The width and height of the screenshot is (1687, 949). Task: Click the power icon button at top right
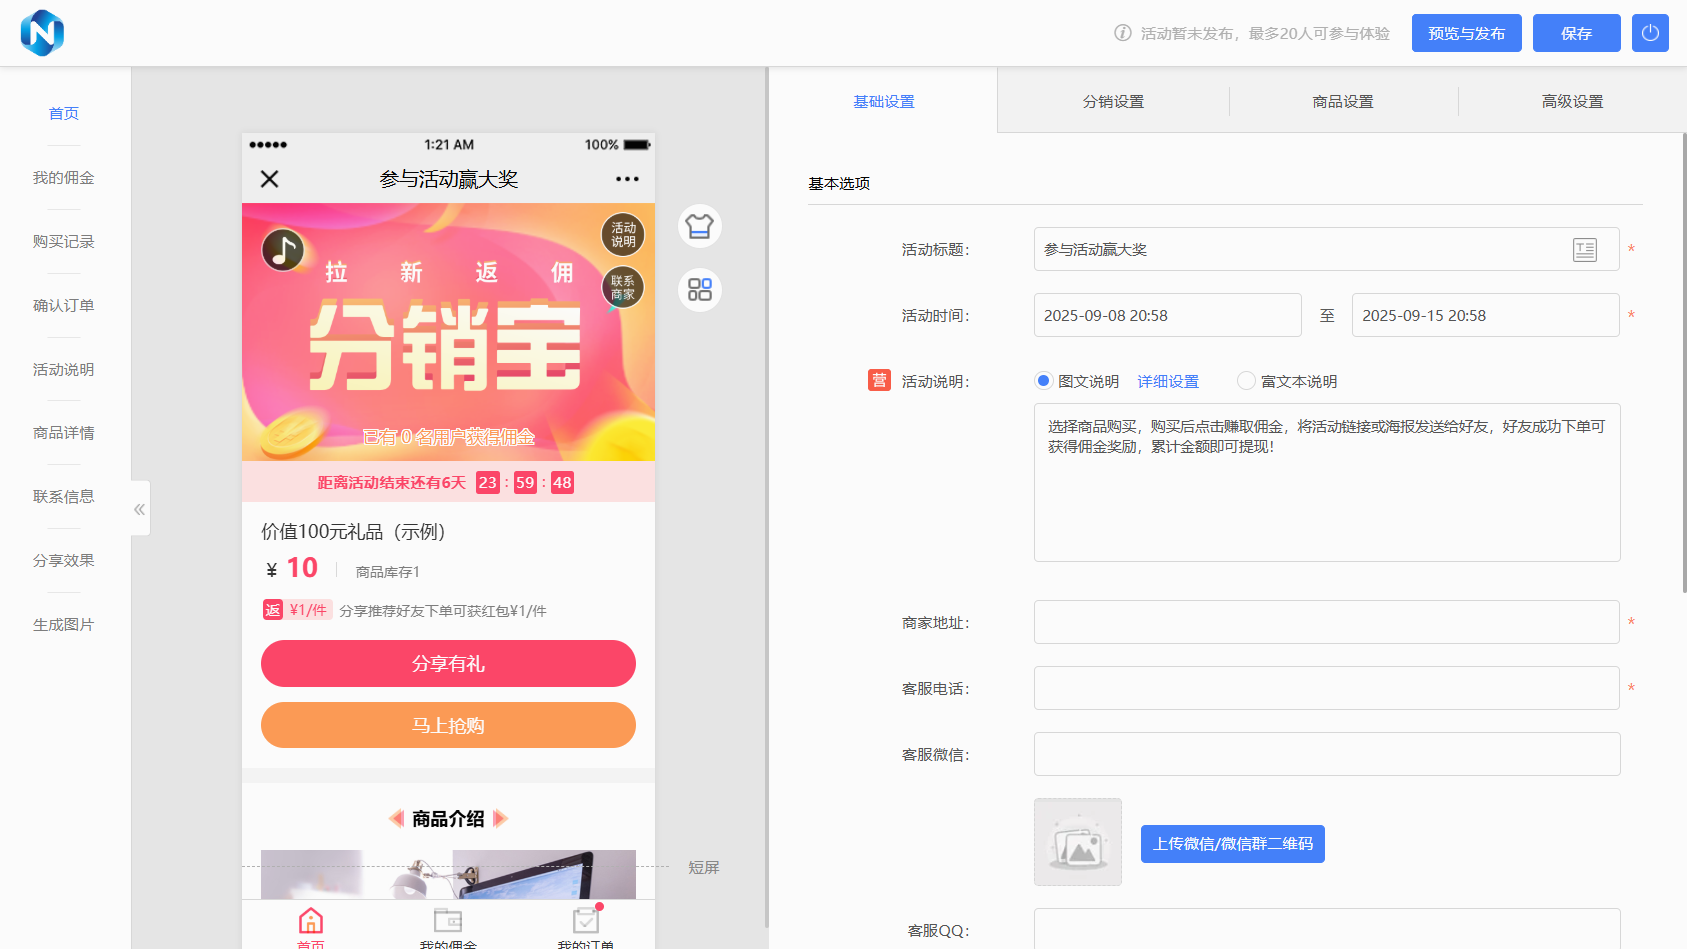click(x=1650, y=33)
